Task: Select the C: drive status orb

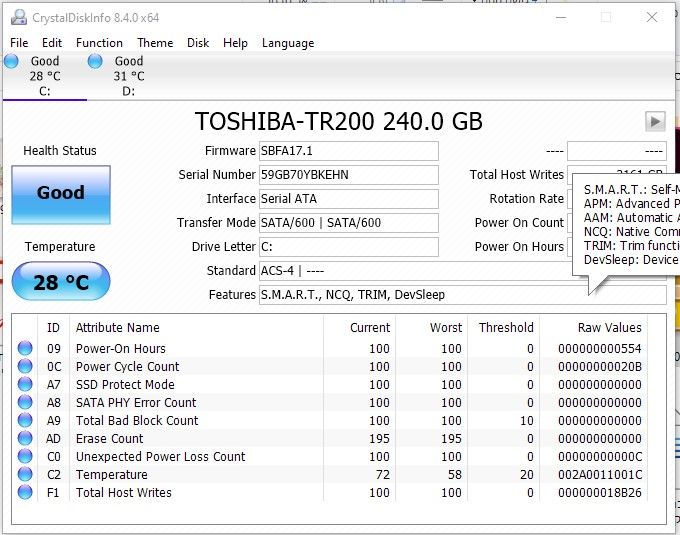Action: click(x=12, y=62)
